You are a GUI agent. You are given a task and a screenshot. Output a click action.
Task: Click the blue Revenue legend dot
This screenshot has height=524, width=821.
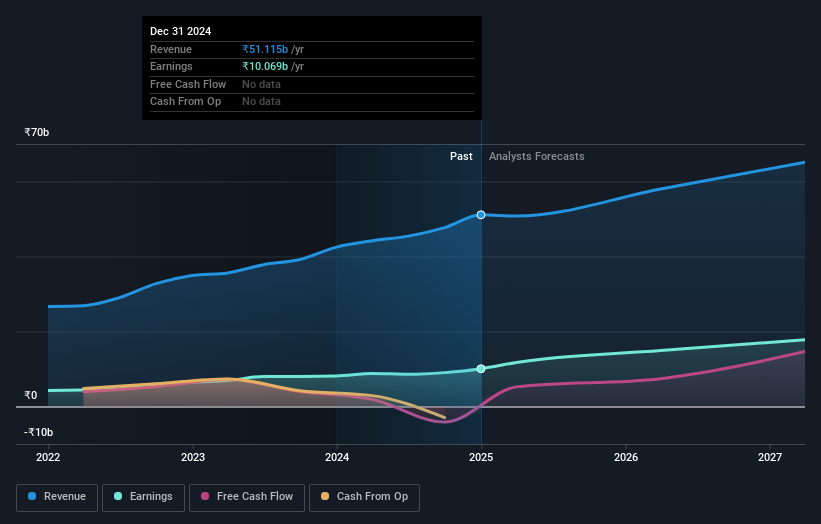pos(32,496)
